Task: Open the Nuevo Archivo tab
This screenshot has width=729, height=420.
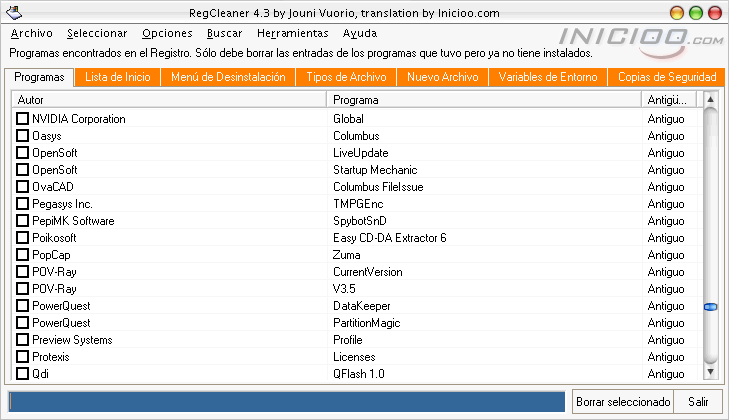Action: (443, 77)
